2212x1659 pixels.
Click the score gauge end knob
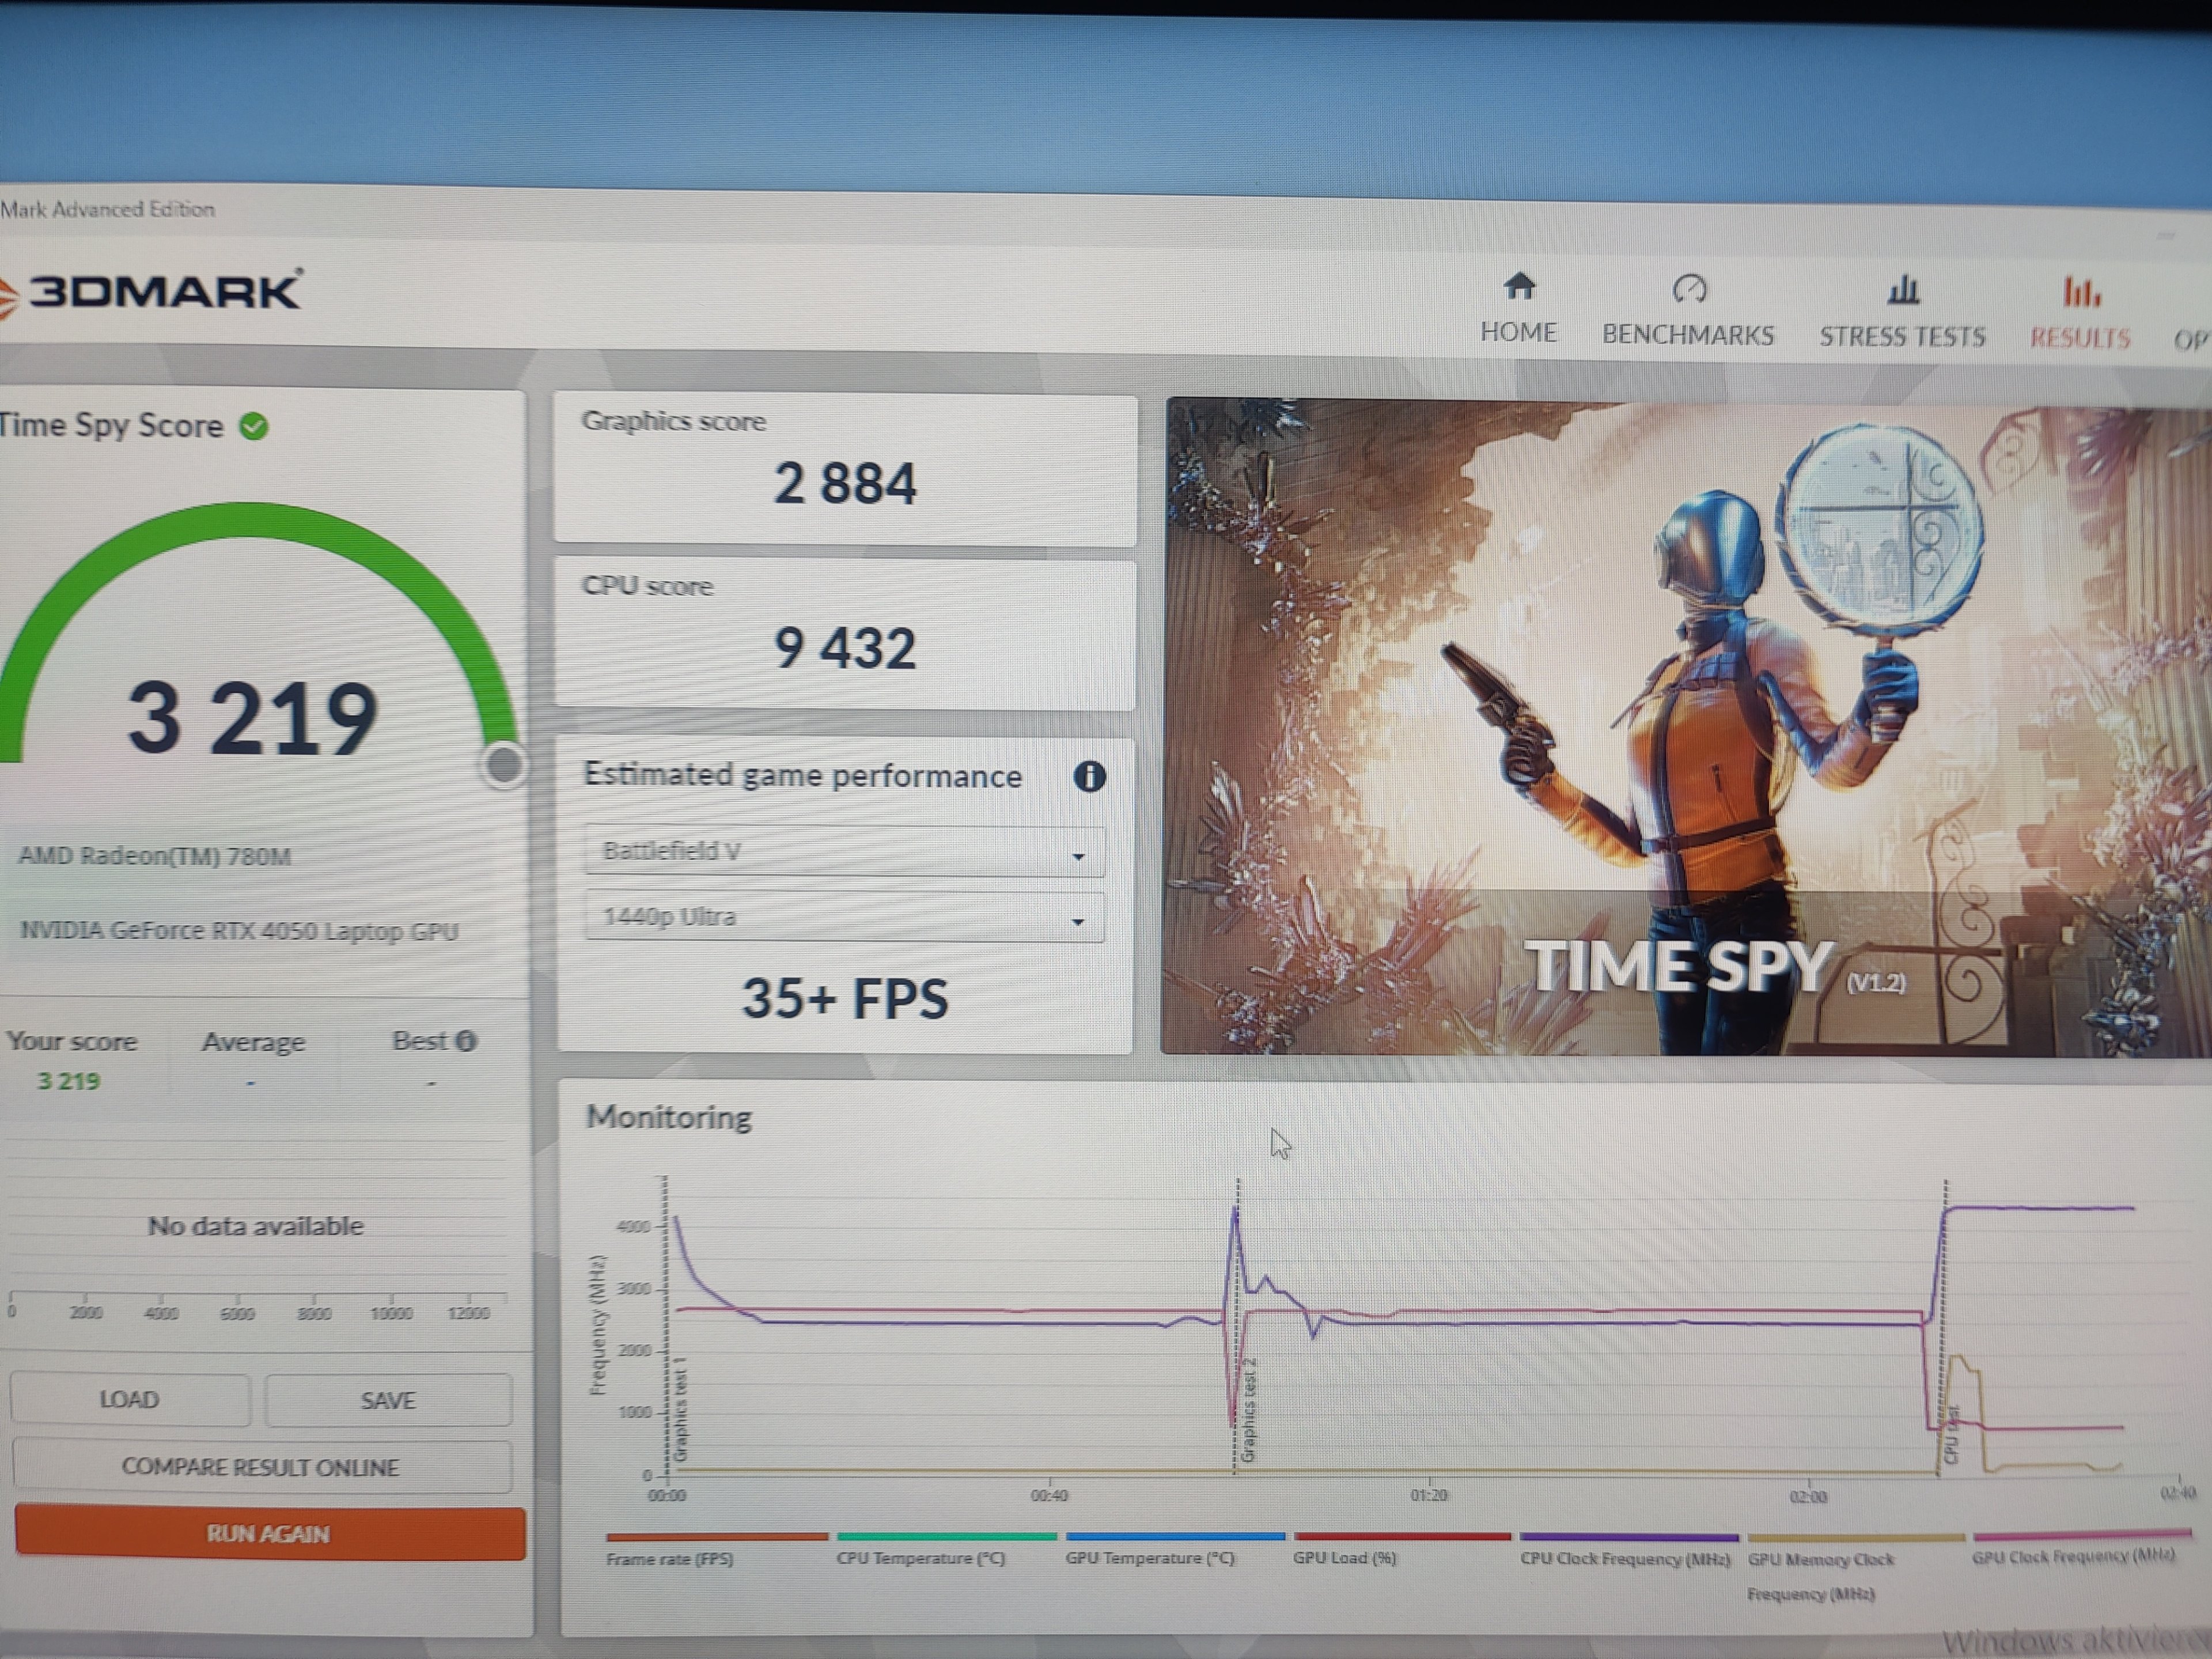click(503, 765)
